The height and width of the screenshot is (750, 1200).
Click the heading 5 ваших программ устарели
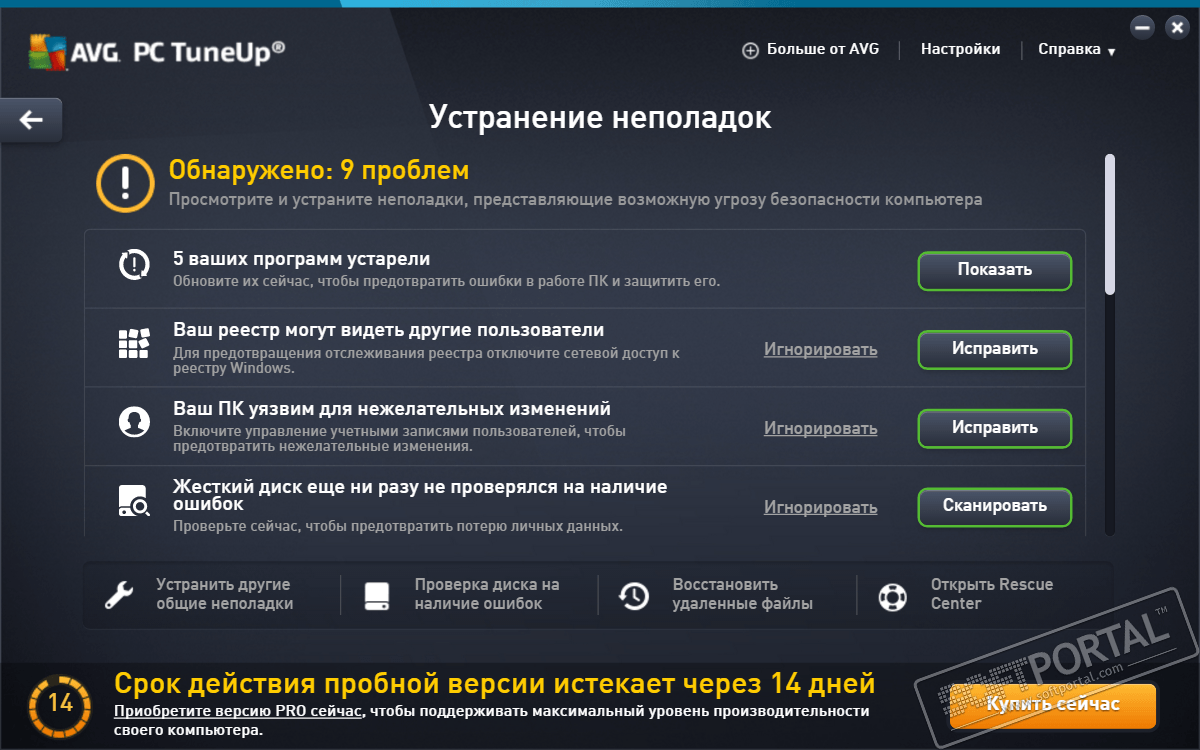tap(301, 259)
